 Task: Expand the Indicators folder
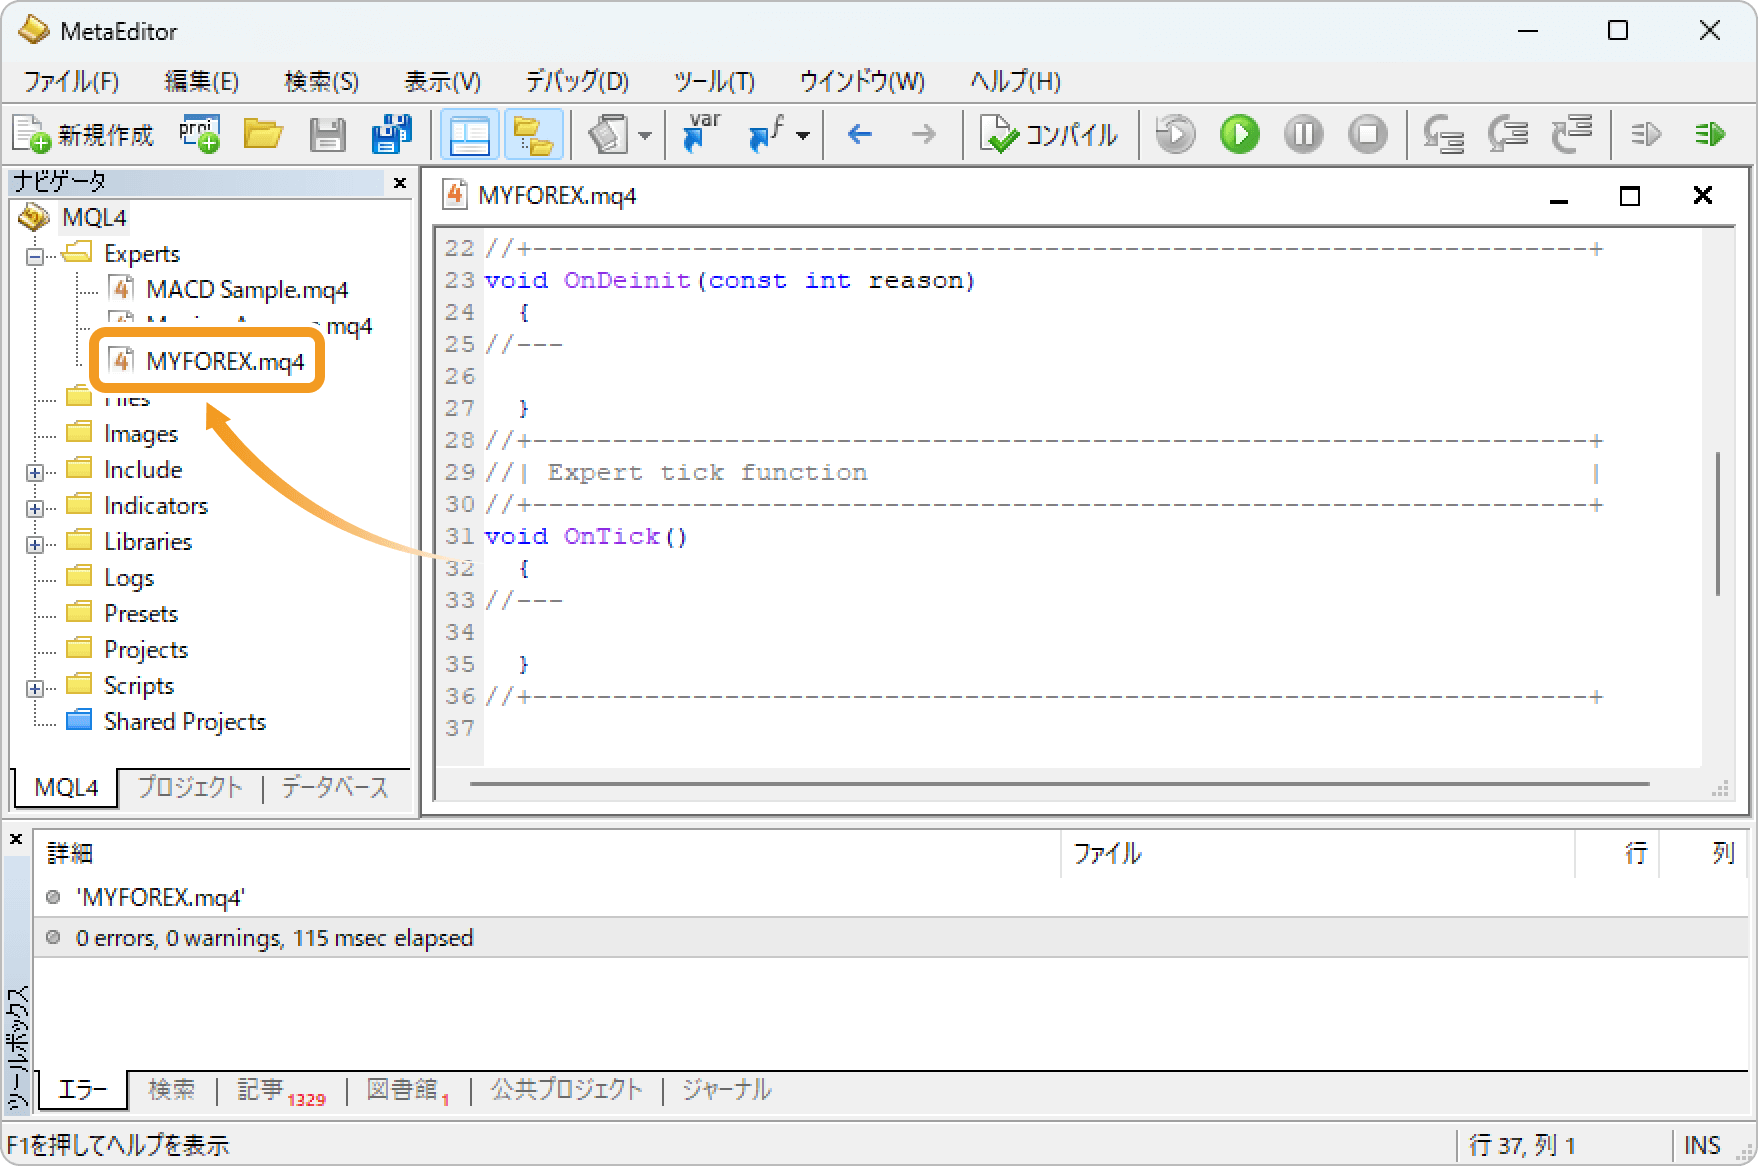35,508
